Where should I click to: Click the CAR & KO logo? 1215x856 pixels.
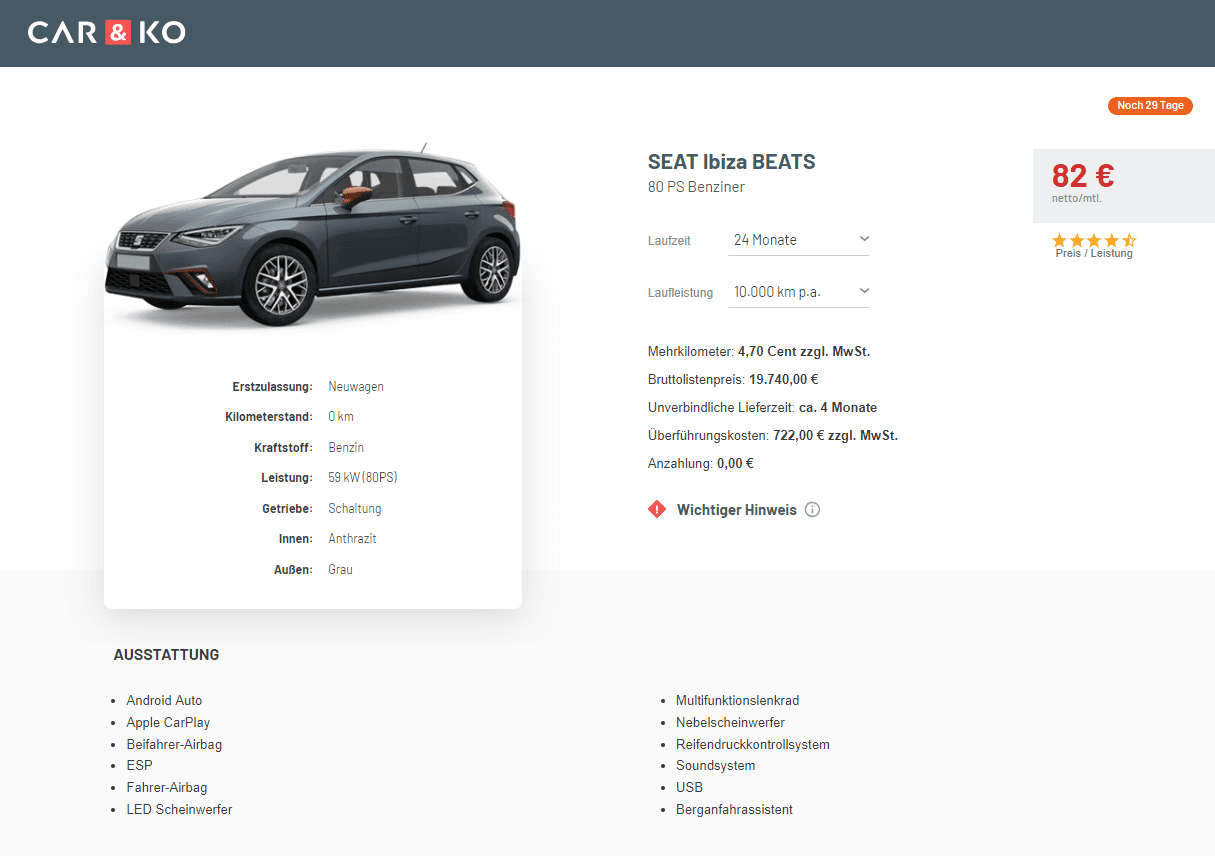[106, 33]
